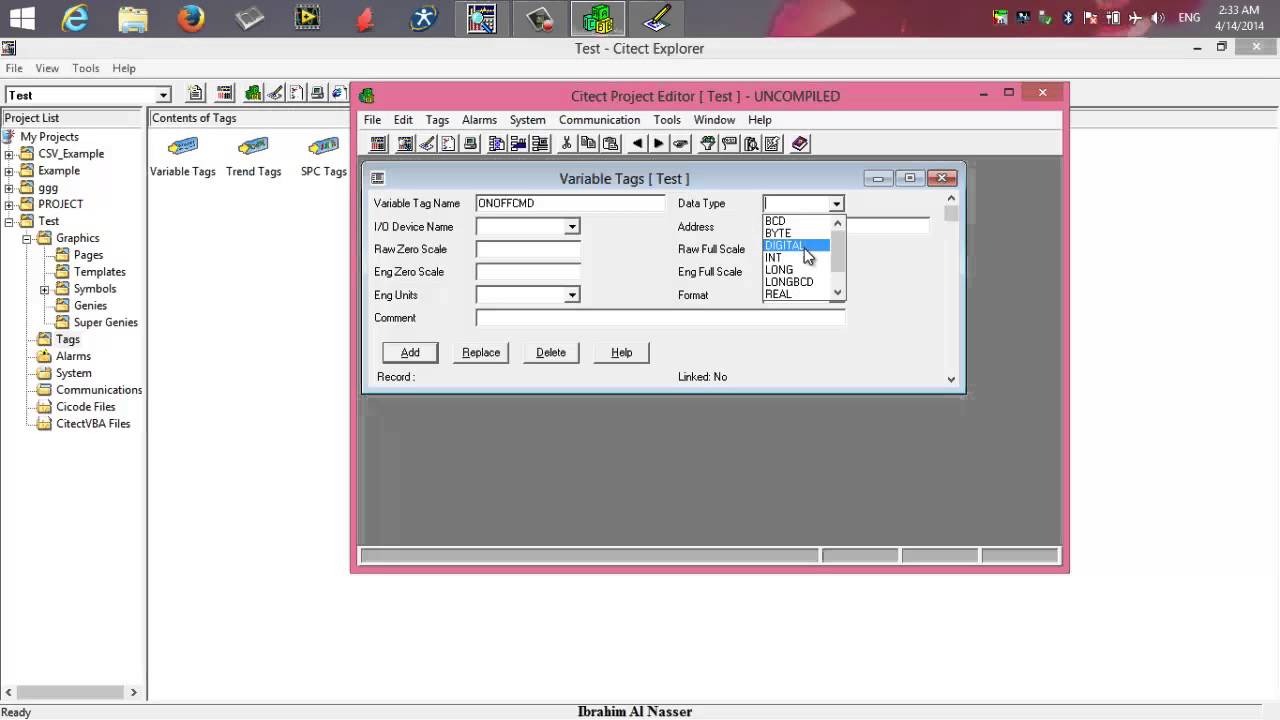Open File Explorer folder icon on taskbar

pos(132,18)
